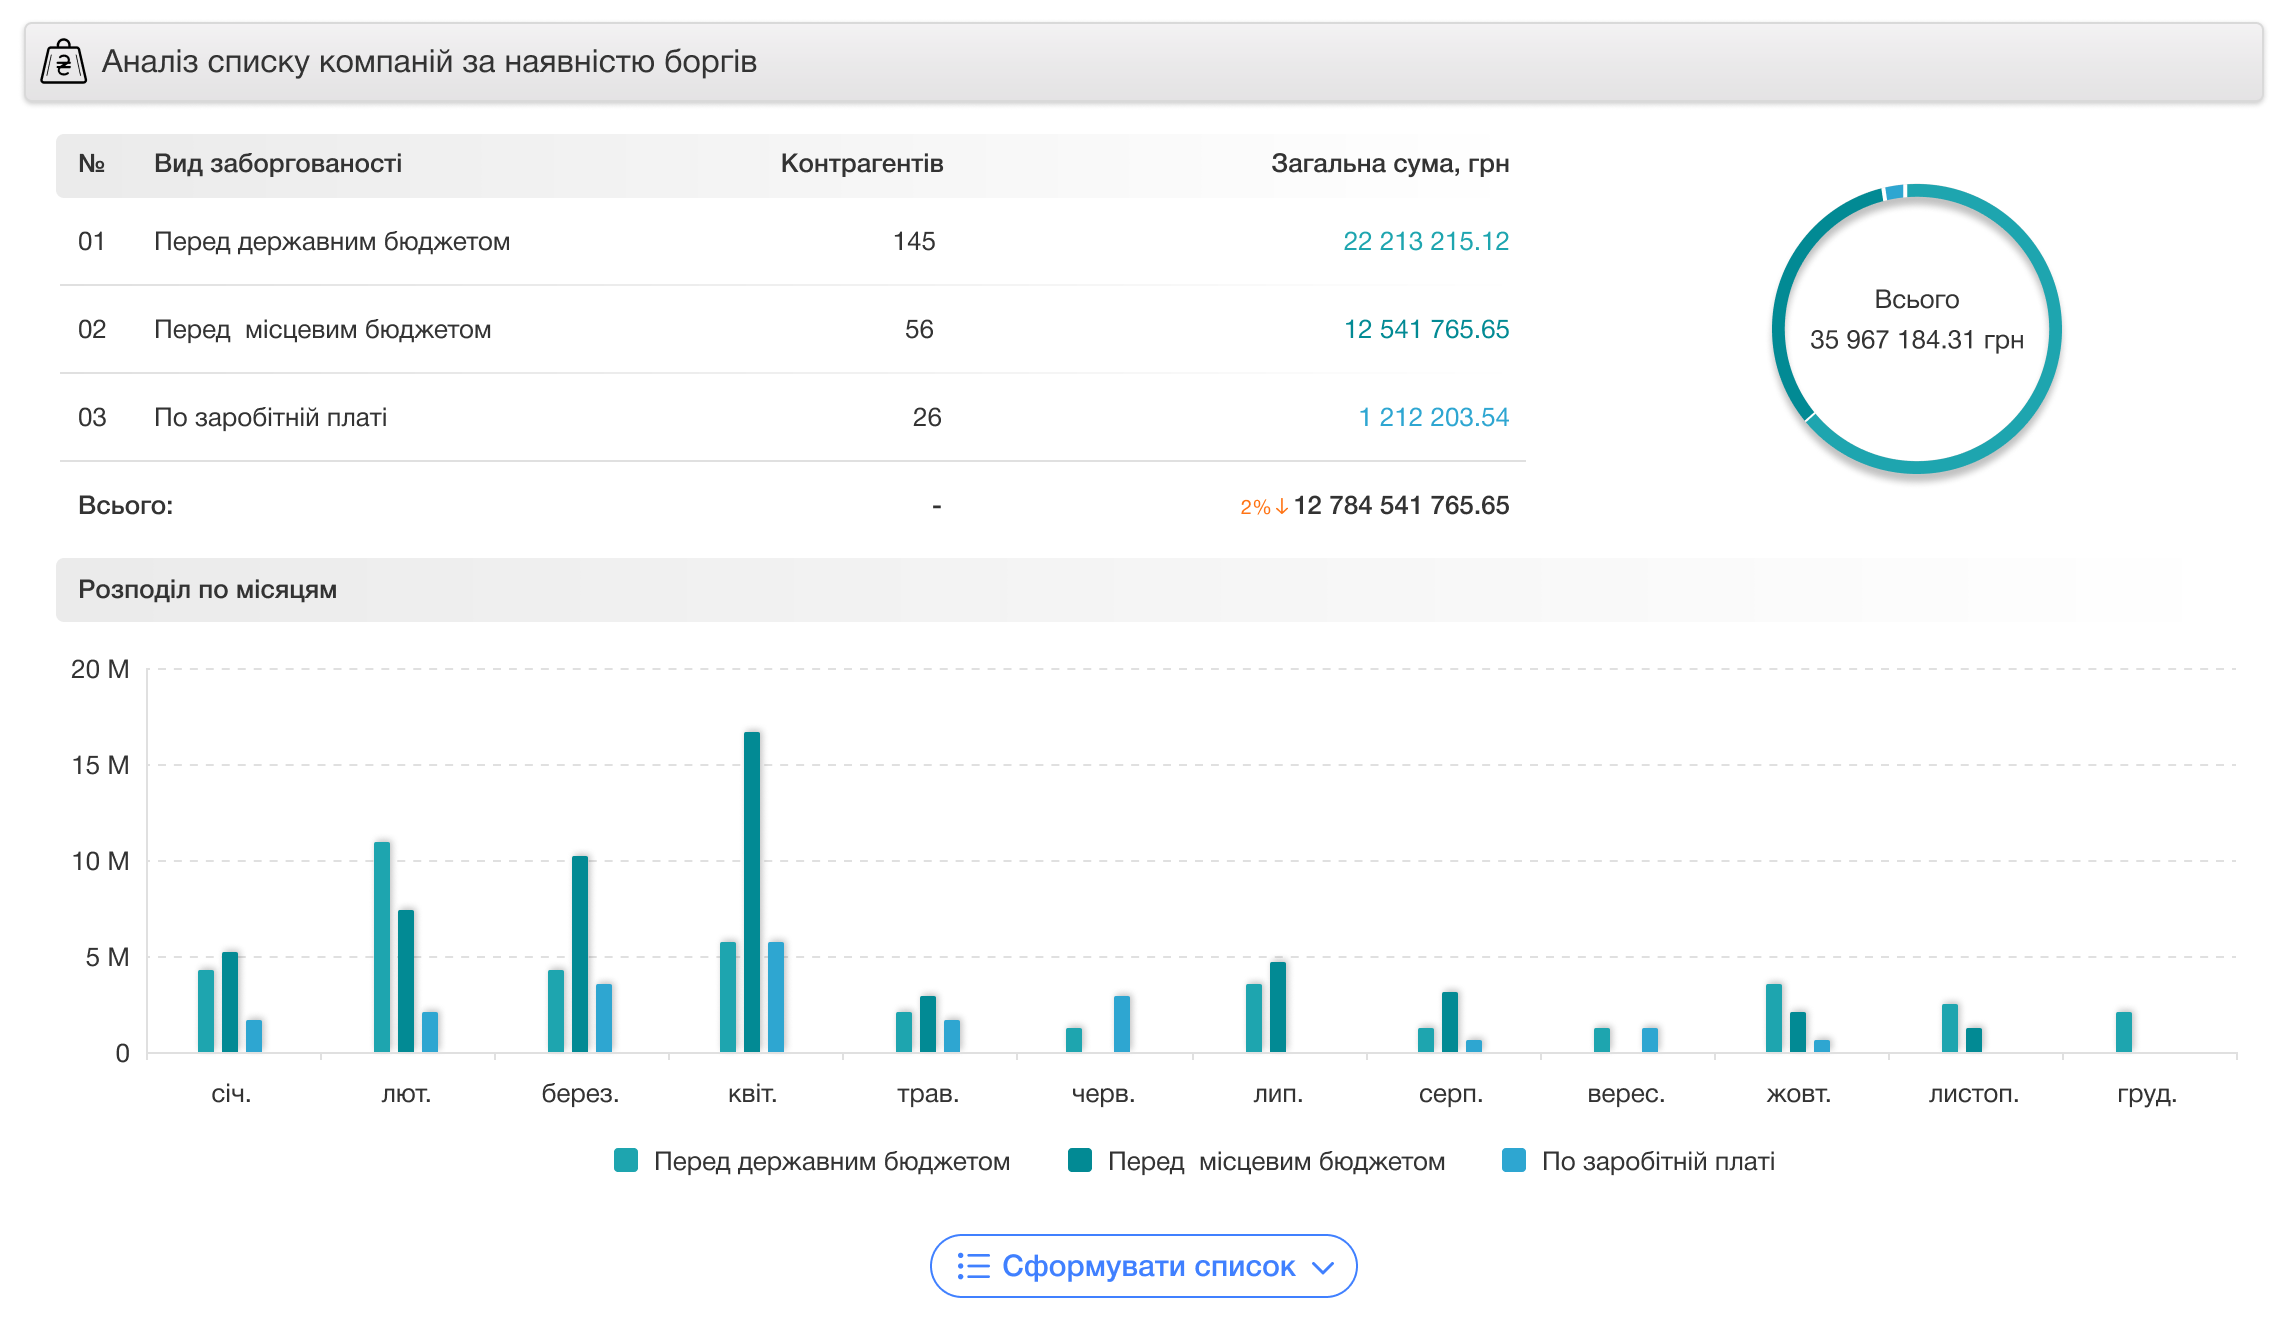Select row По заробітній платі
The width and height of the screenshot is (2288, 1342).
270,417
